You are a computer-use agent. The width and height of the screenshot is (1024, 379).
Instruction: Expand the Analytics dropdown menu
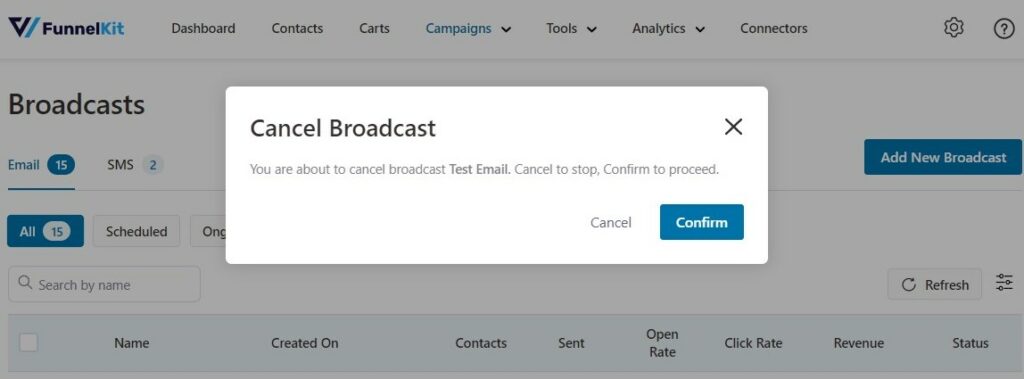coord(668,29)
